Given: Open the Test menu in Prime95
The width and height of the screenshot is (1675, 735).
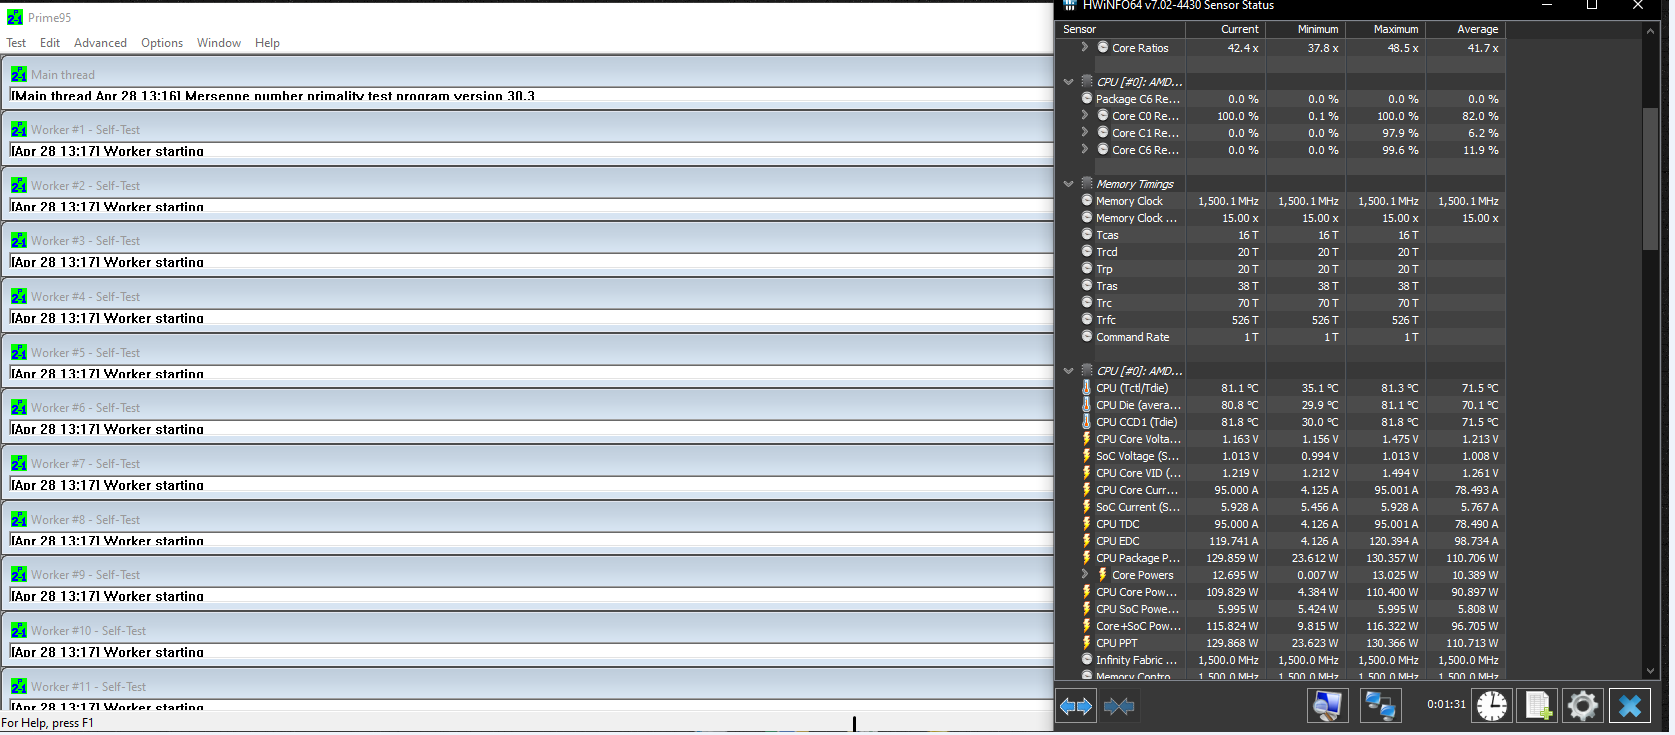Looking at the screenshot, I should pyautogui.click(x=16, y=43).
